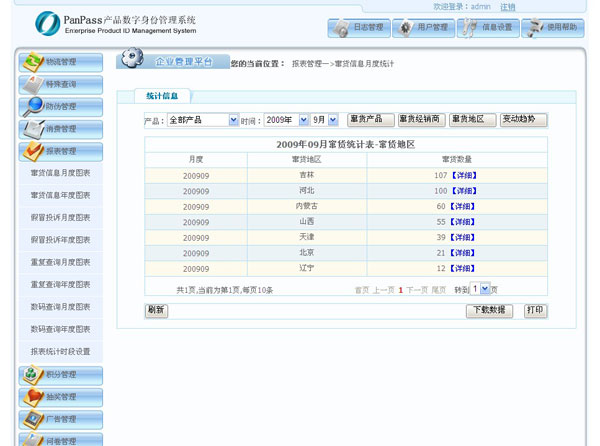
Task: Collapse the 报表管理 report management section
Action: point(60,151)
